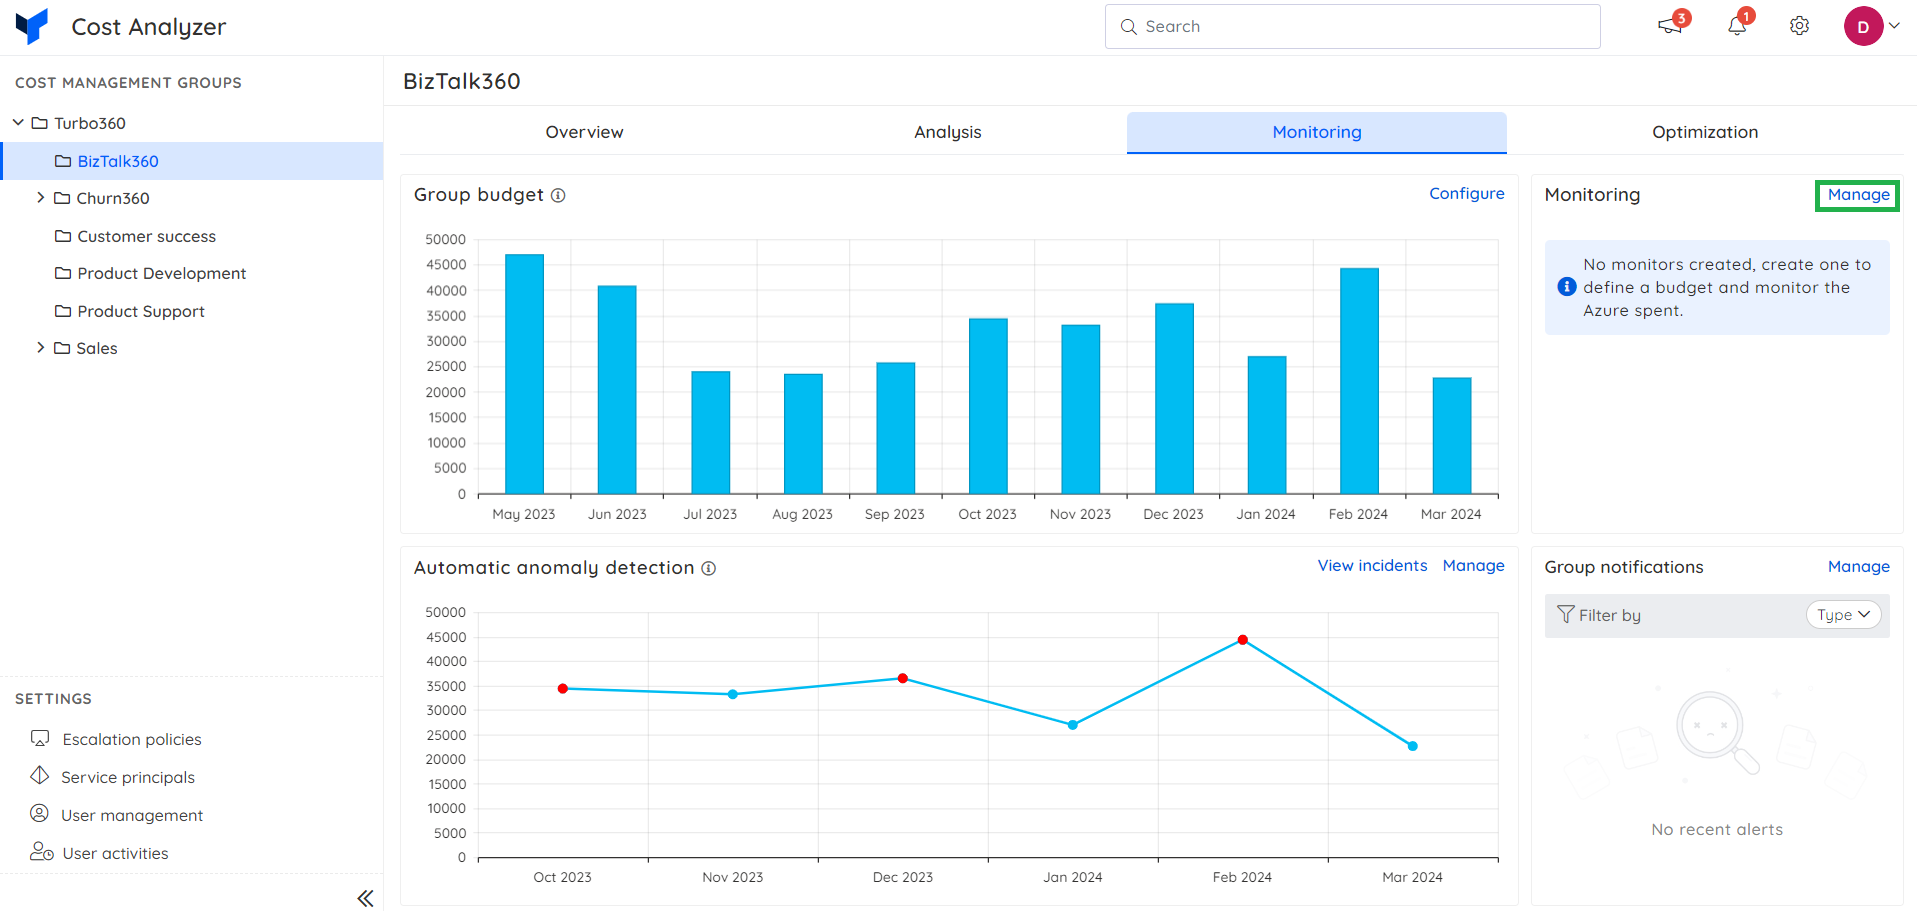Viewport: 1917px width, 911px height.
Task: Expand the user profile dropdown chevron
Action: [x=1894, y=26]
